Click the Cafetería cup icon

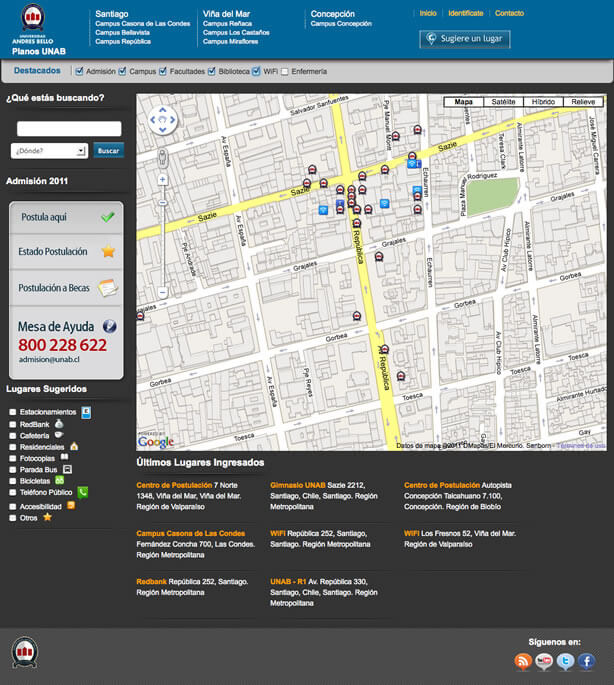(59, 435)
